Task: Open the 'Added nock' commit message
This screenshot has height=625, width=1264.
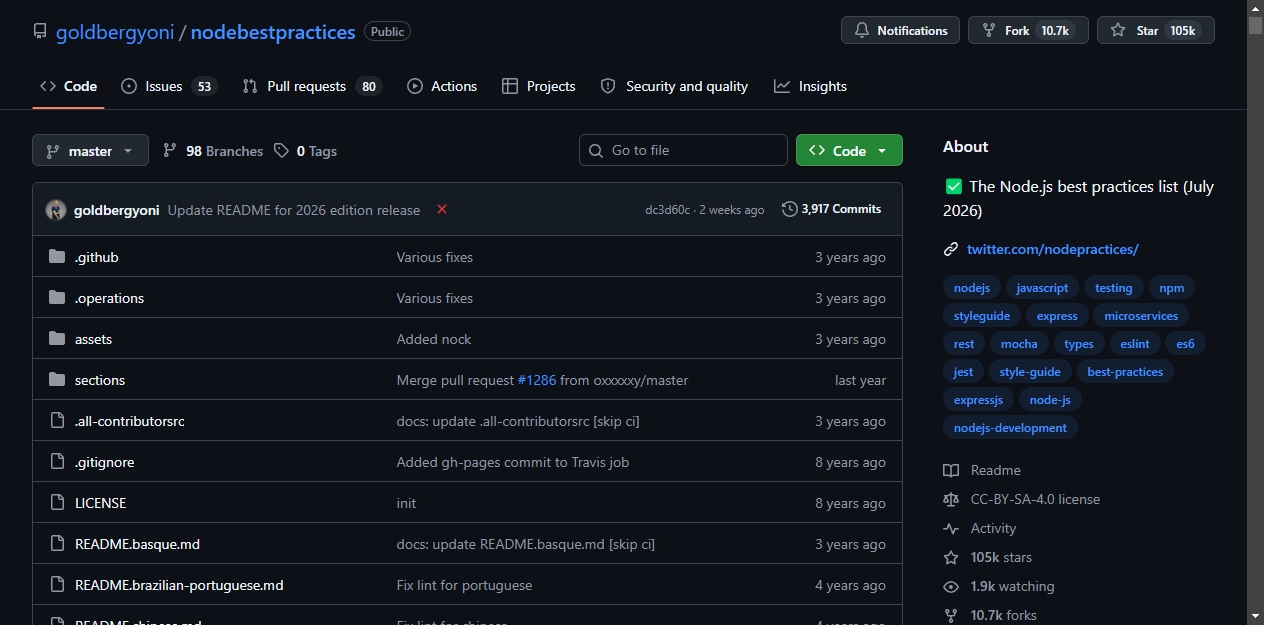Action: coord(434,339)
